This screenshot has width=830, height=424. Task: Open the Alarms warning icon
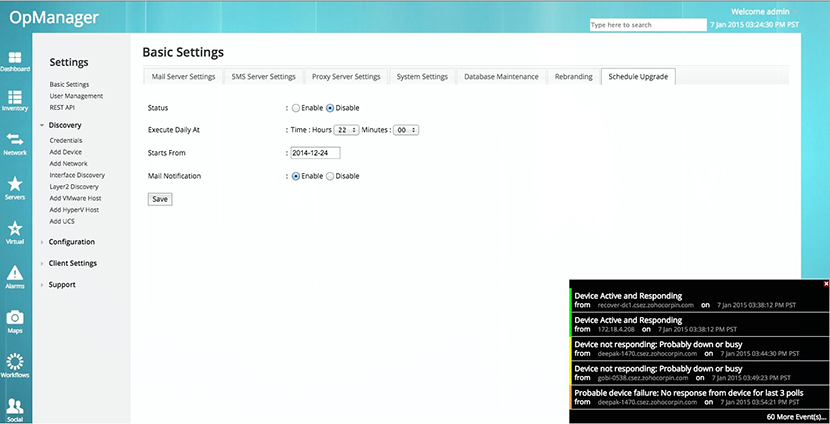point(15,277)
